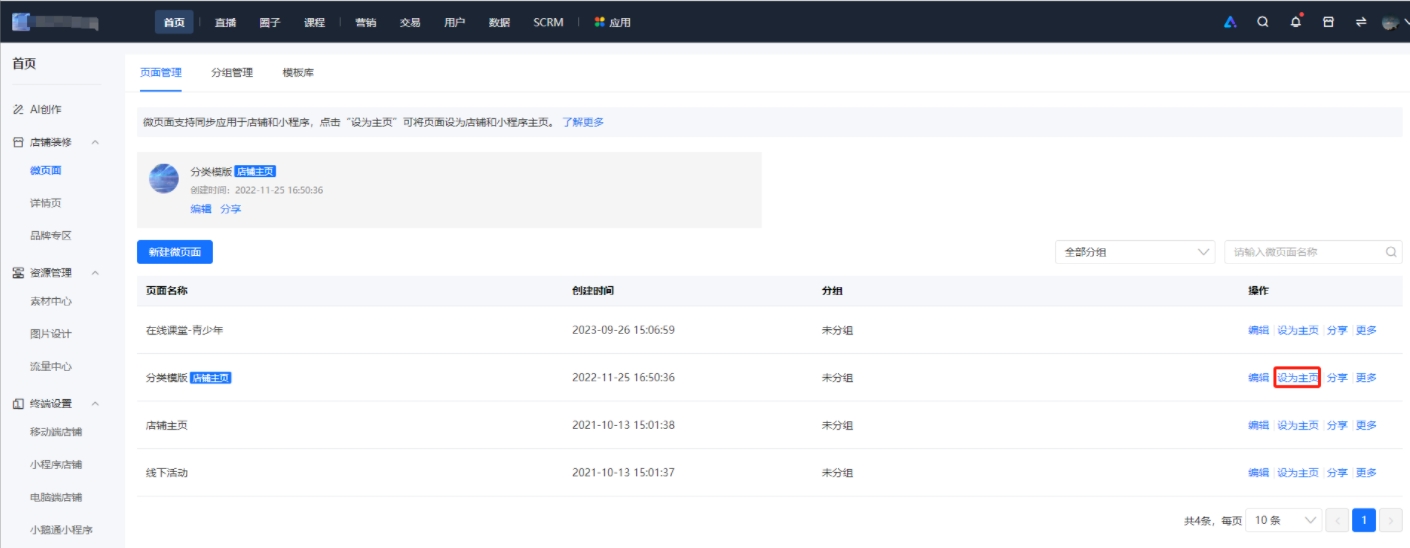This screenshot has height=548, width=1410.
Task: Click 设为主页 for the 分类模版 row
Action: coord(1297,377)
